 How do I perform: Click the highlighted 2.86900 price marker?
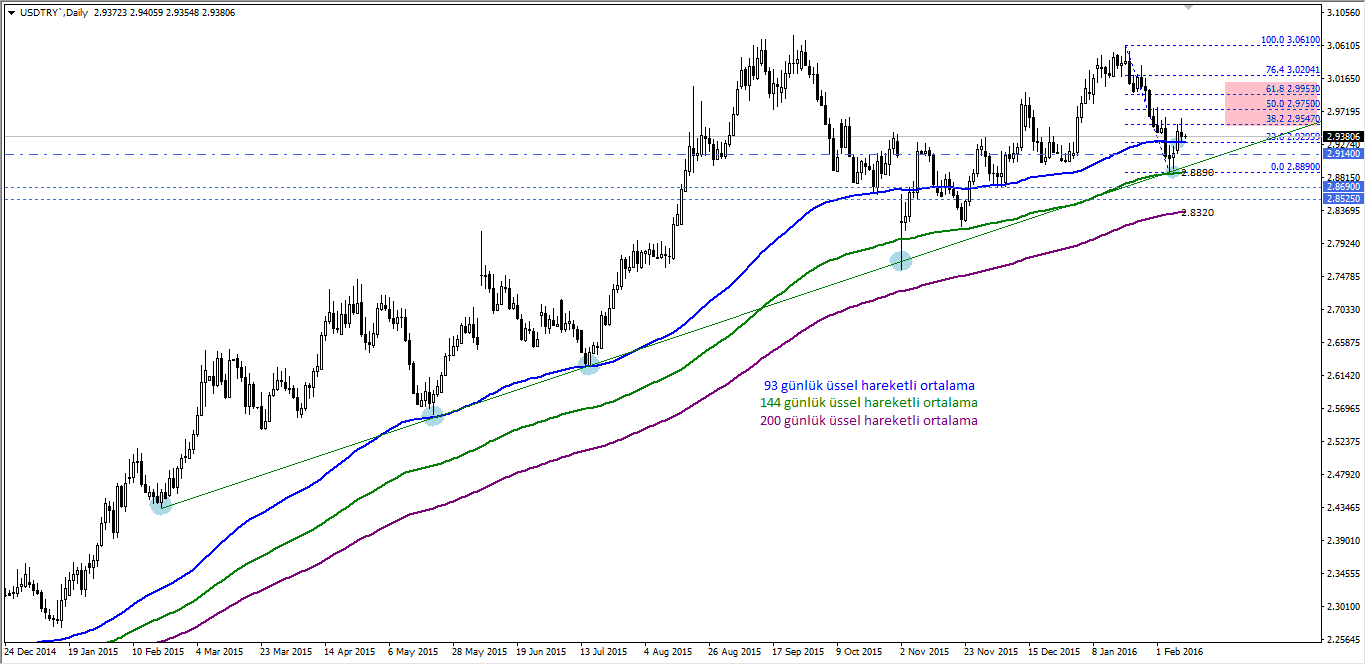tap(1343, 187)
